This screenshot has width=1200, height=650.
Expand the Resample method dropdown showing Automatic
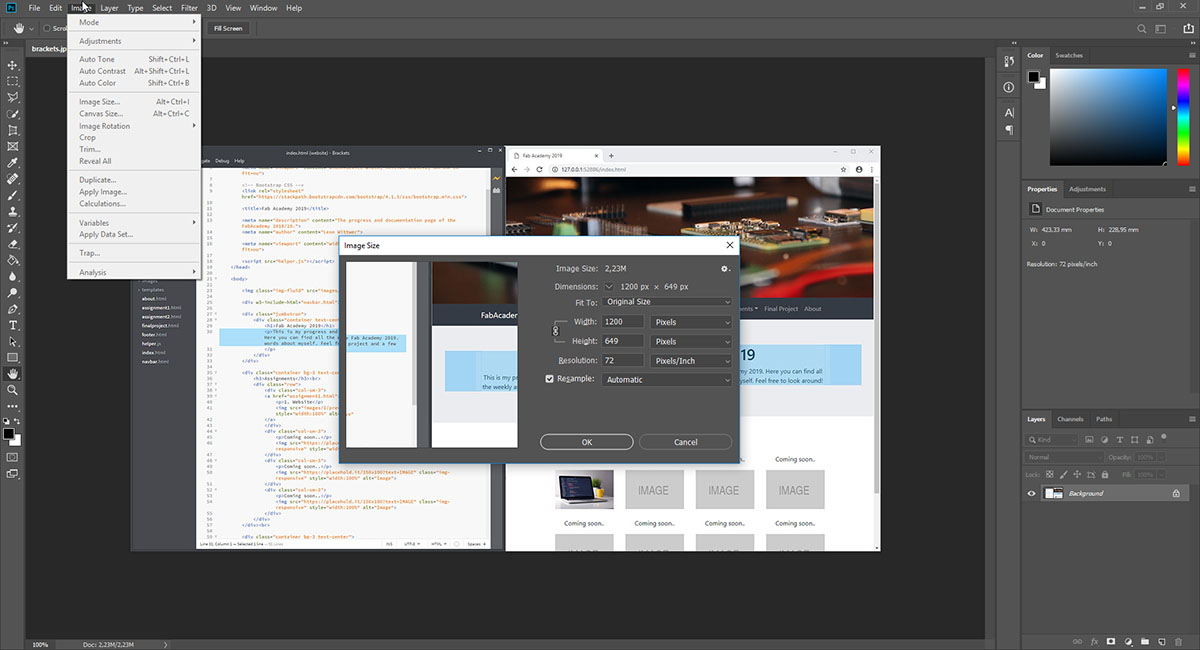(x=667, y=380)
